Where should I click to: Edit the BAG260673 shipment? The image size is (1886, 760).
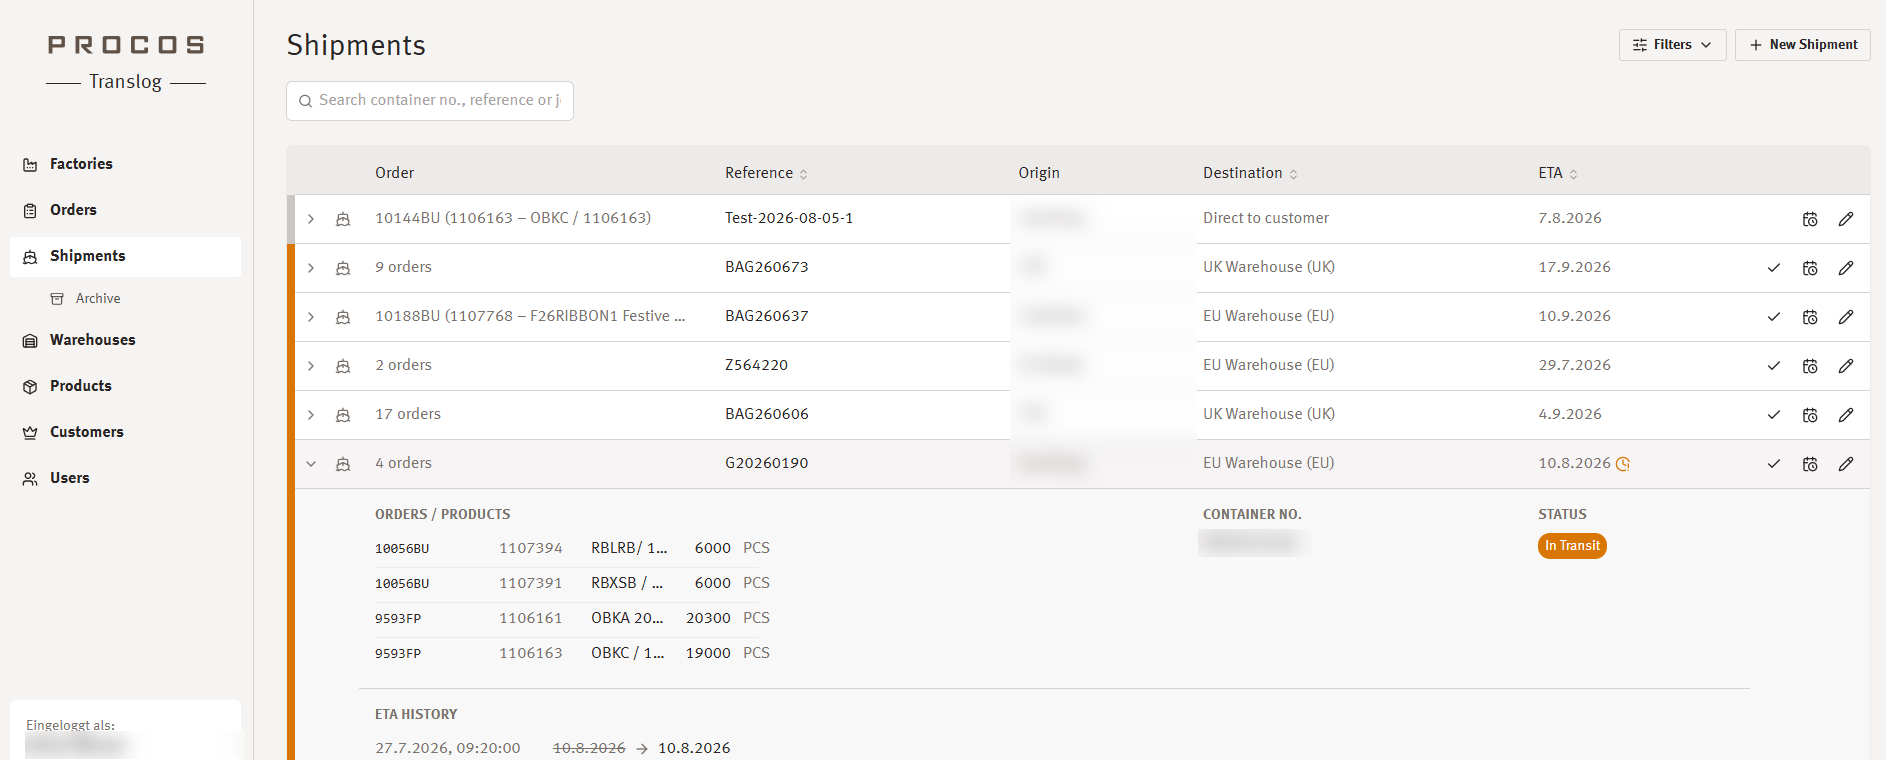[x=1846, y=268]
